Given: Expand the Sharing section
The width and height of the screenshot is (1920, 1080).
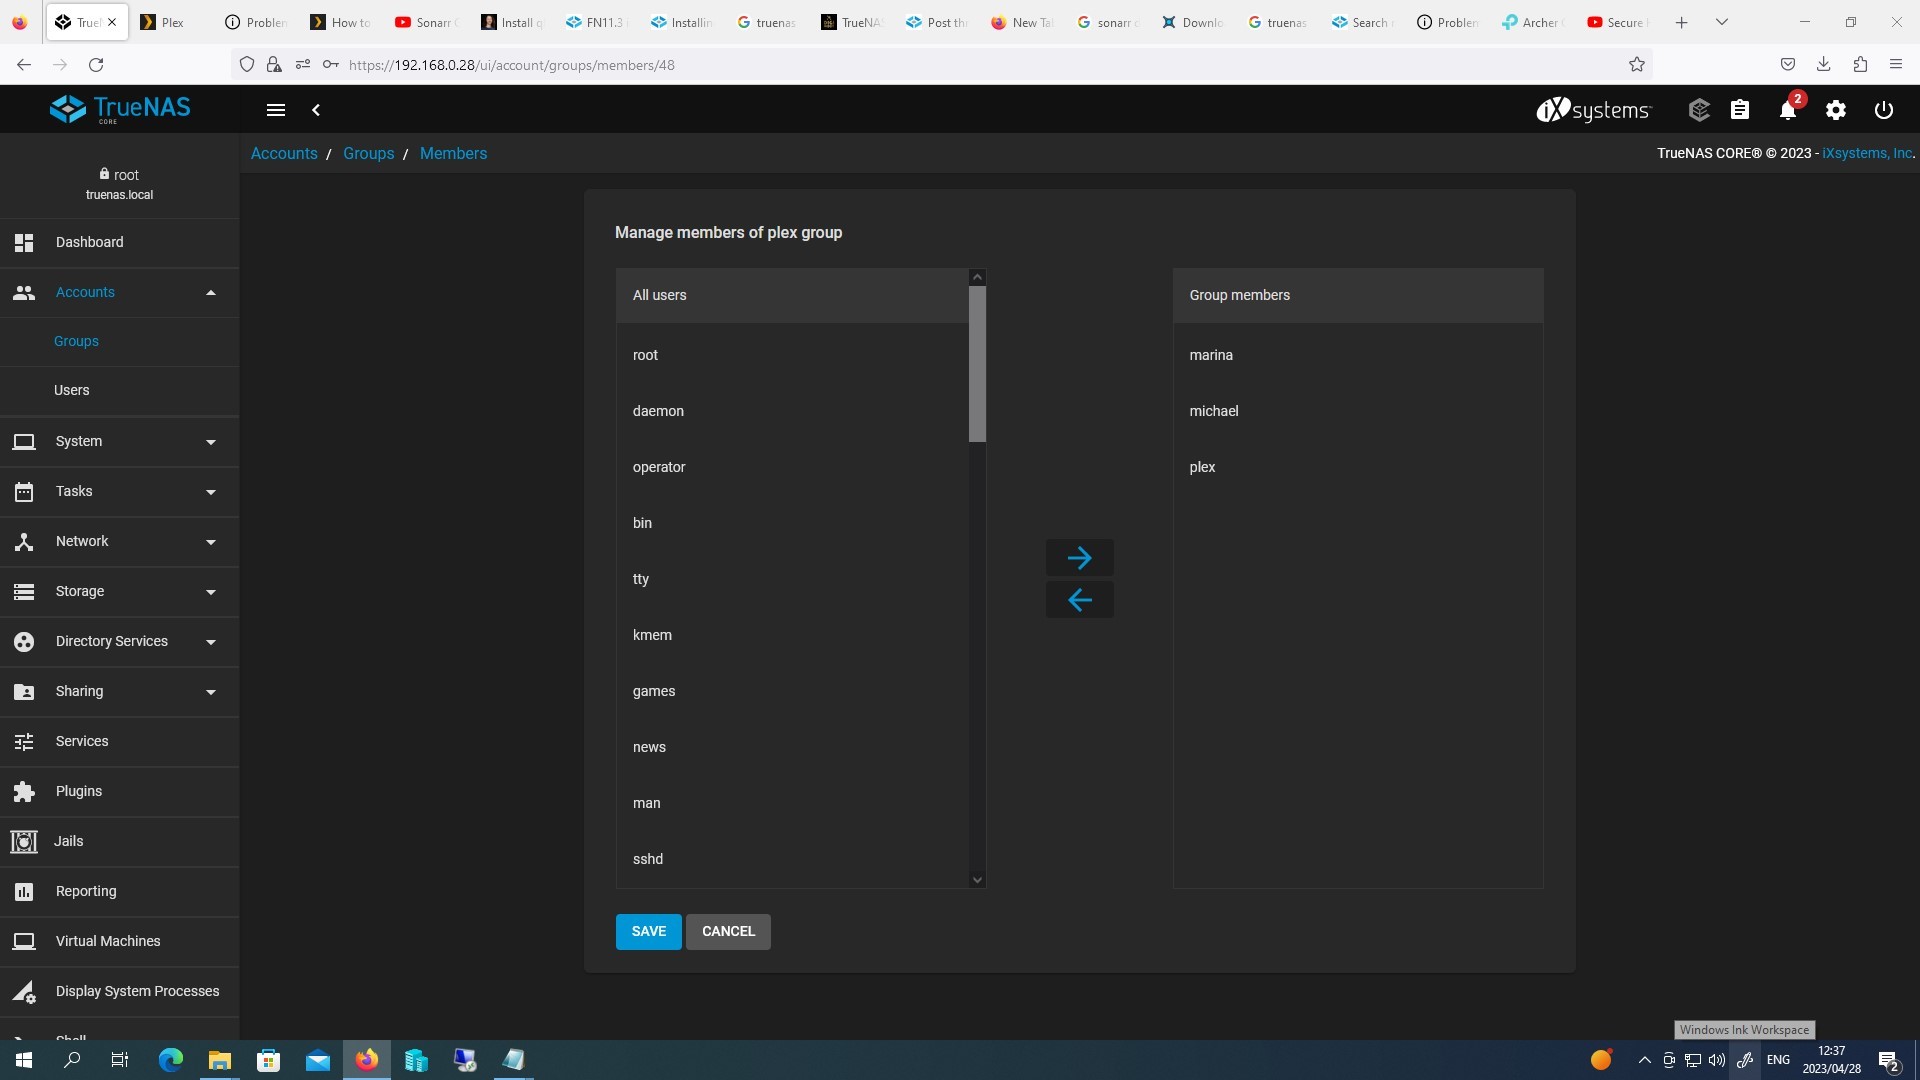Looking at the screenshot, I should click(120, 692).
